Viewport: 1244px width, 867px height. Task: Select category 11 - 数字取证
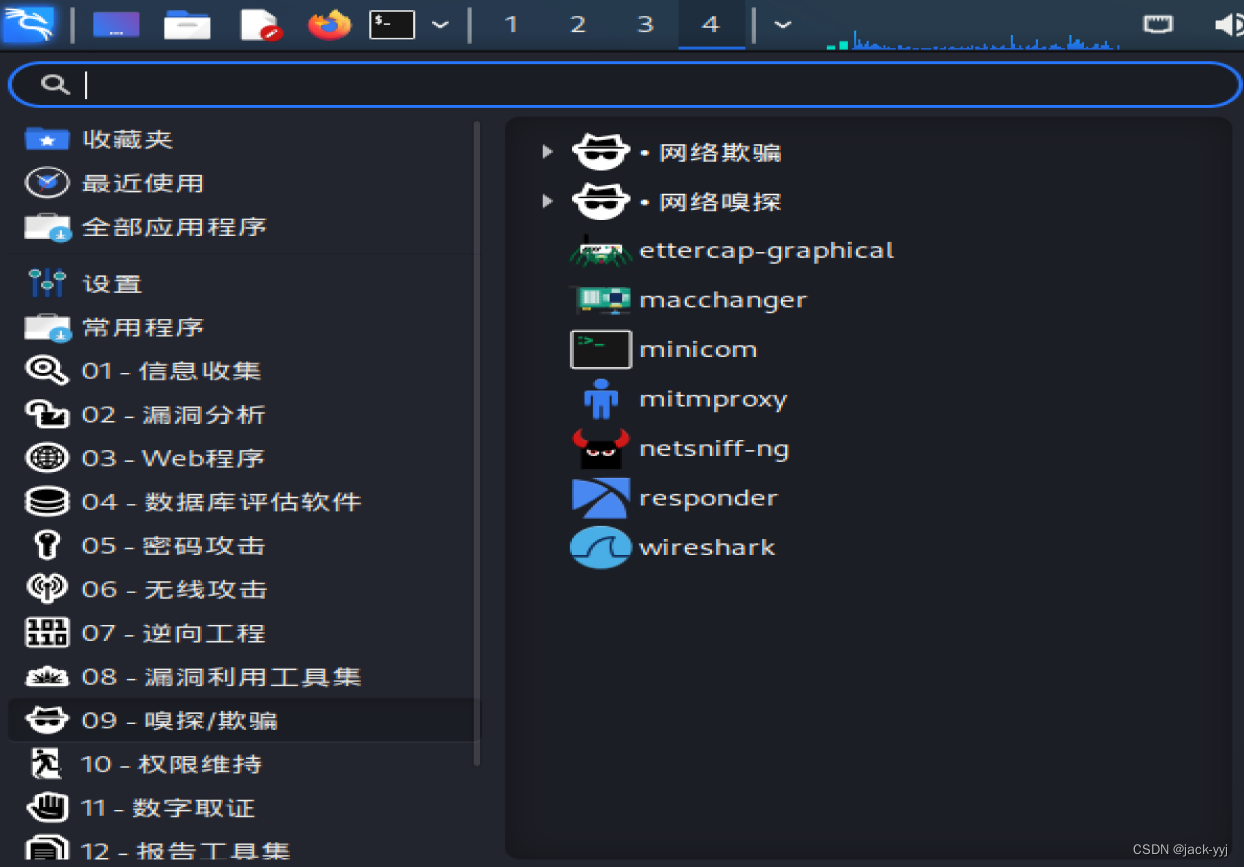[240, 808]
